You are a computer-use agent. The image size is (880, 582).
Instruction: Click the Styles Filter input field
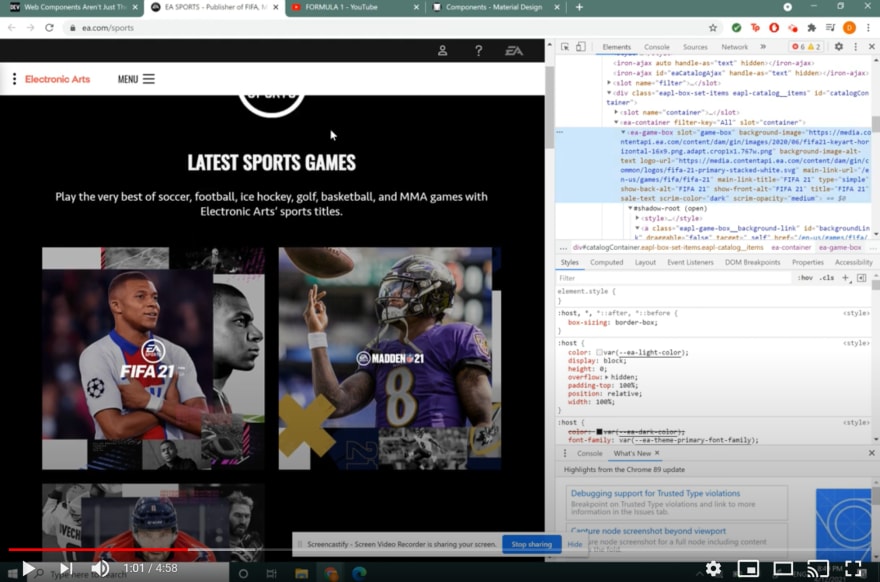coord(673,278)
